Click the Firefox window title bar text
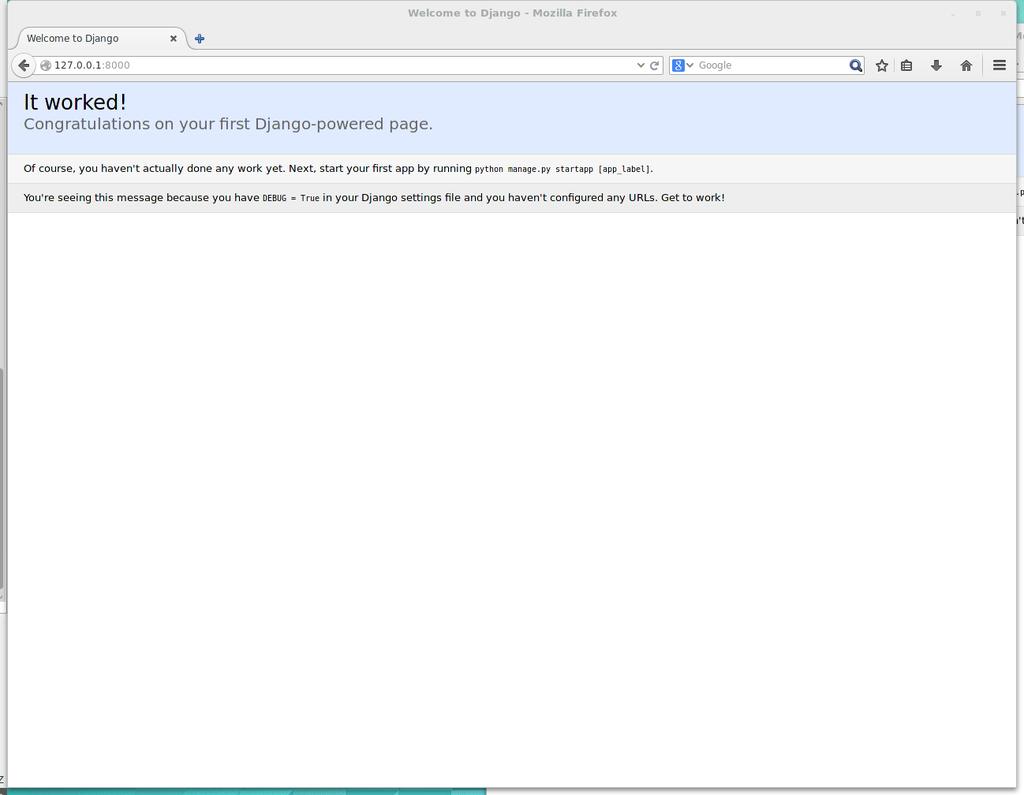 pyautogui.click(x=512, y=13)
